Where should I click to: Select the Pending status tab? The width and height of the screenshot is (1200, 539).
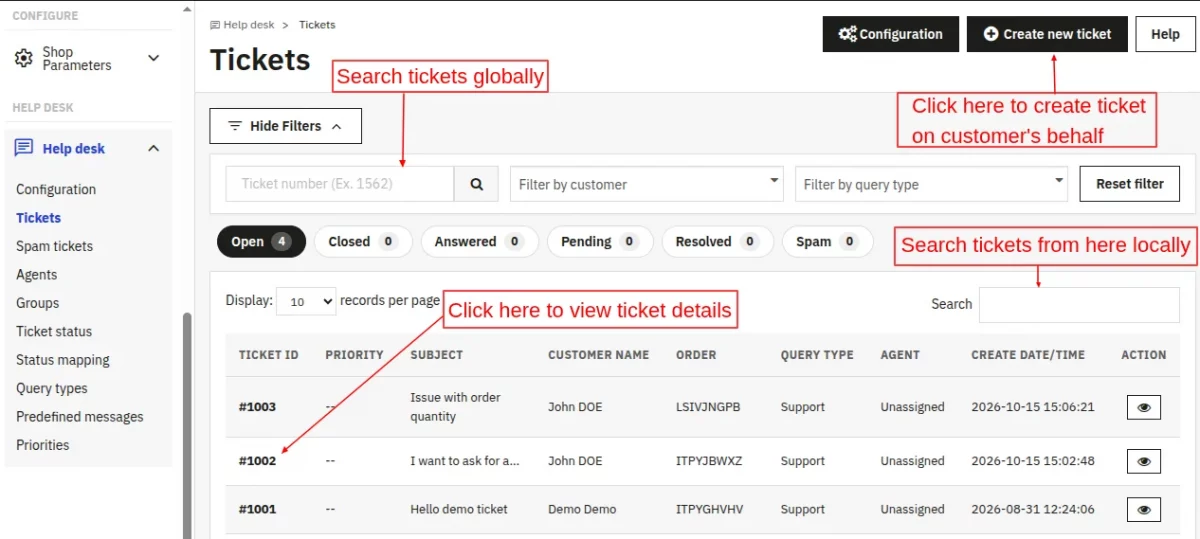(x=600, y=241)
